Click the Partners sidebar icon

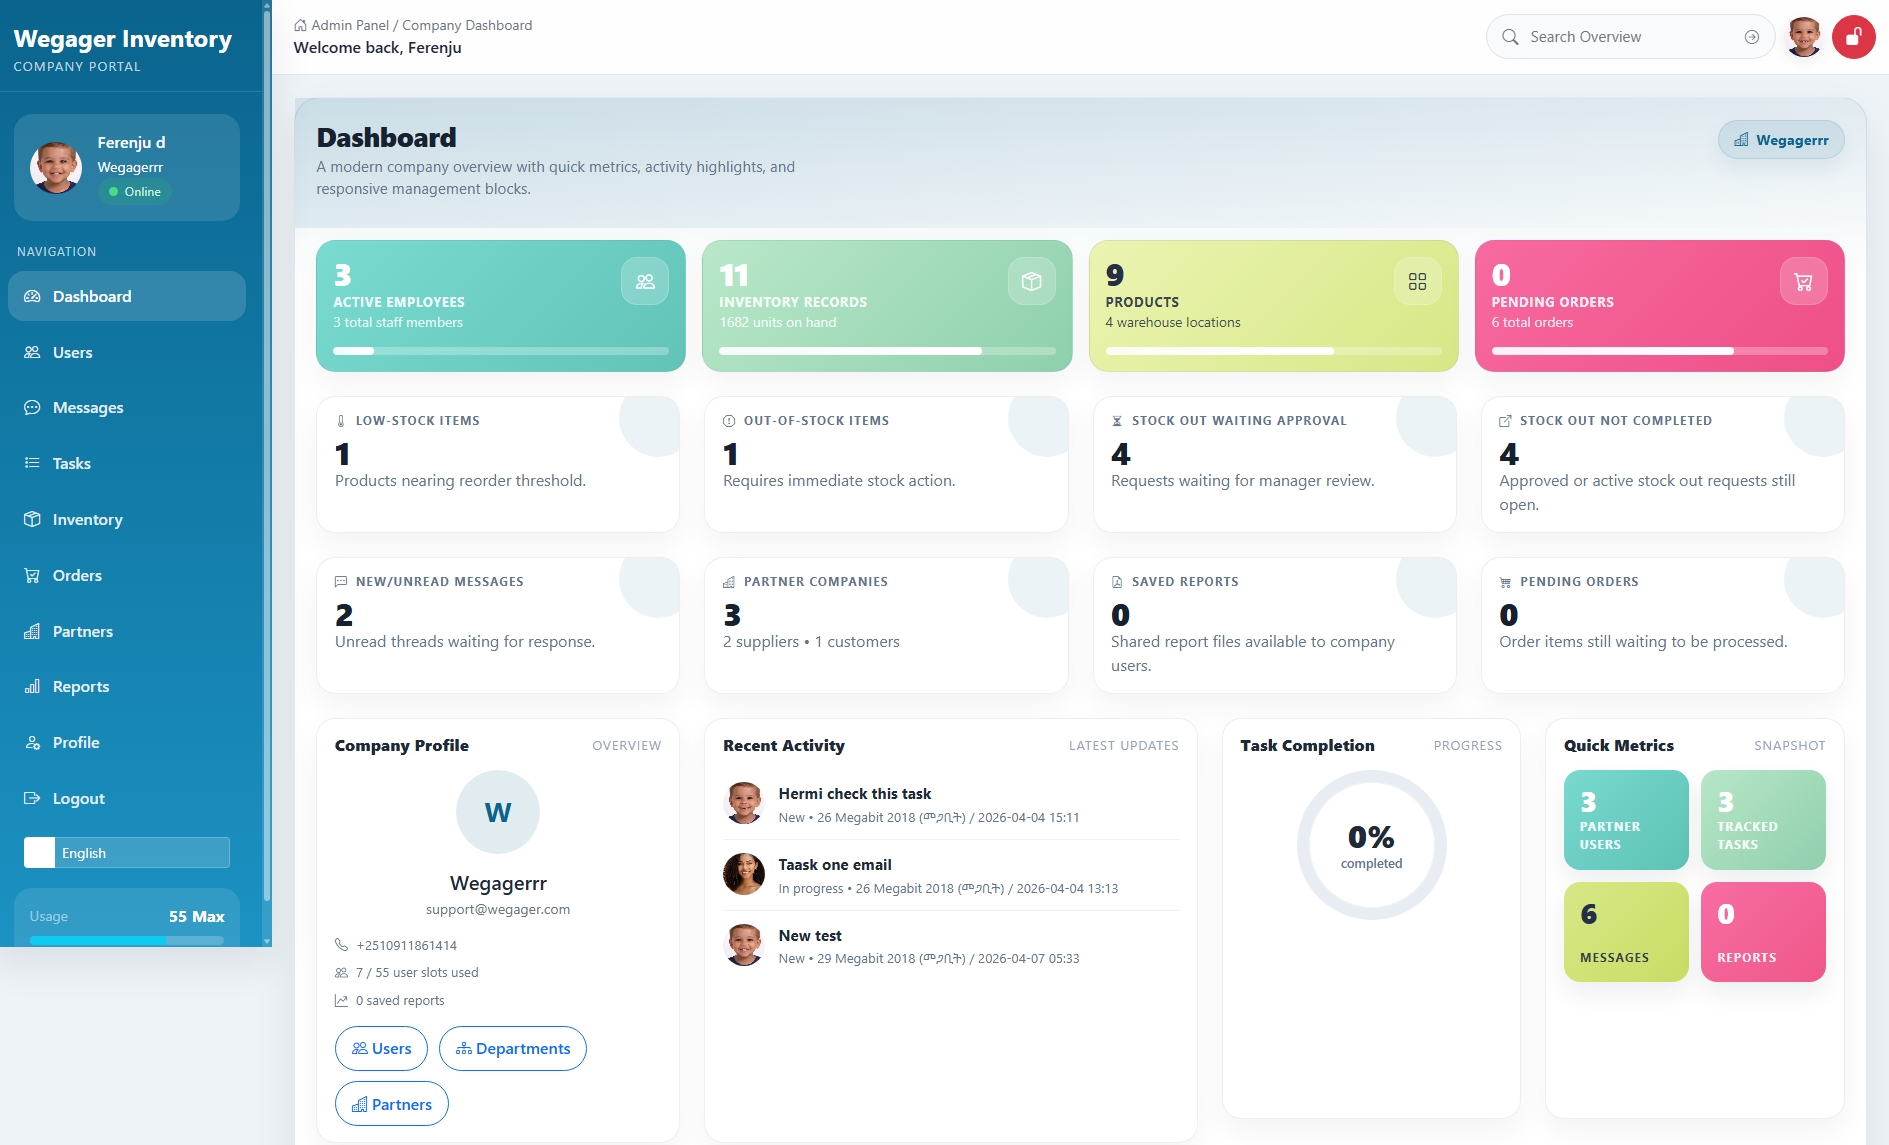(33, 631)
